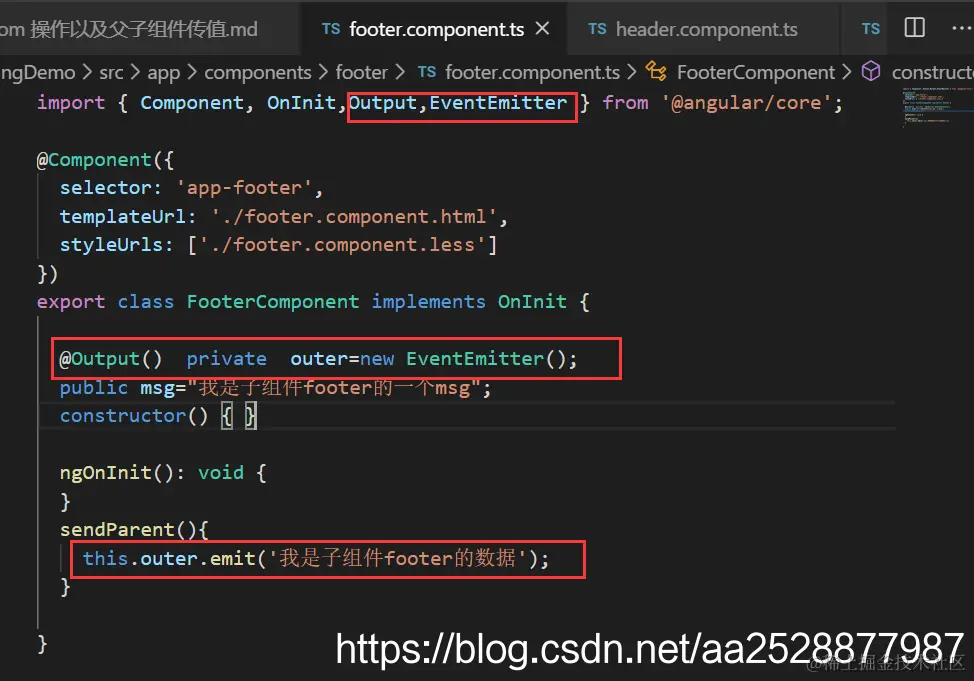Image resolution: width=974 pixels, height=681 pixels.
Task: Click 'new EventEmitter()' expression
Action: tap(463, 359)
